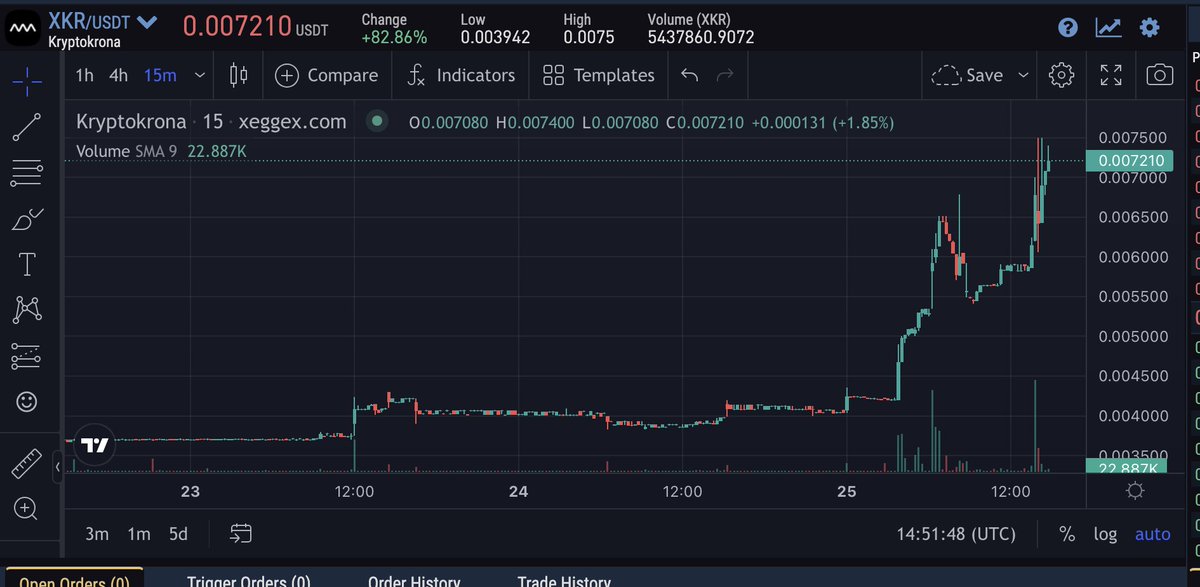Open the prediction and measurement tools
Image resolution: width=1200 pixels, height=587 pixels.
coord(27,356)
